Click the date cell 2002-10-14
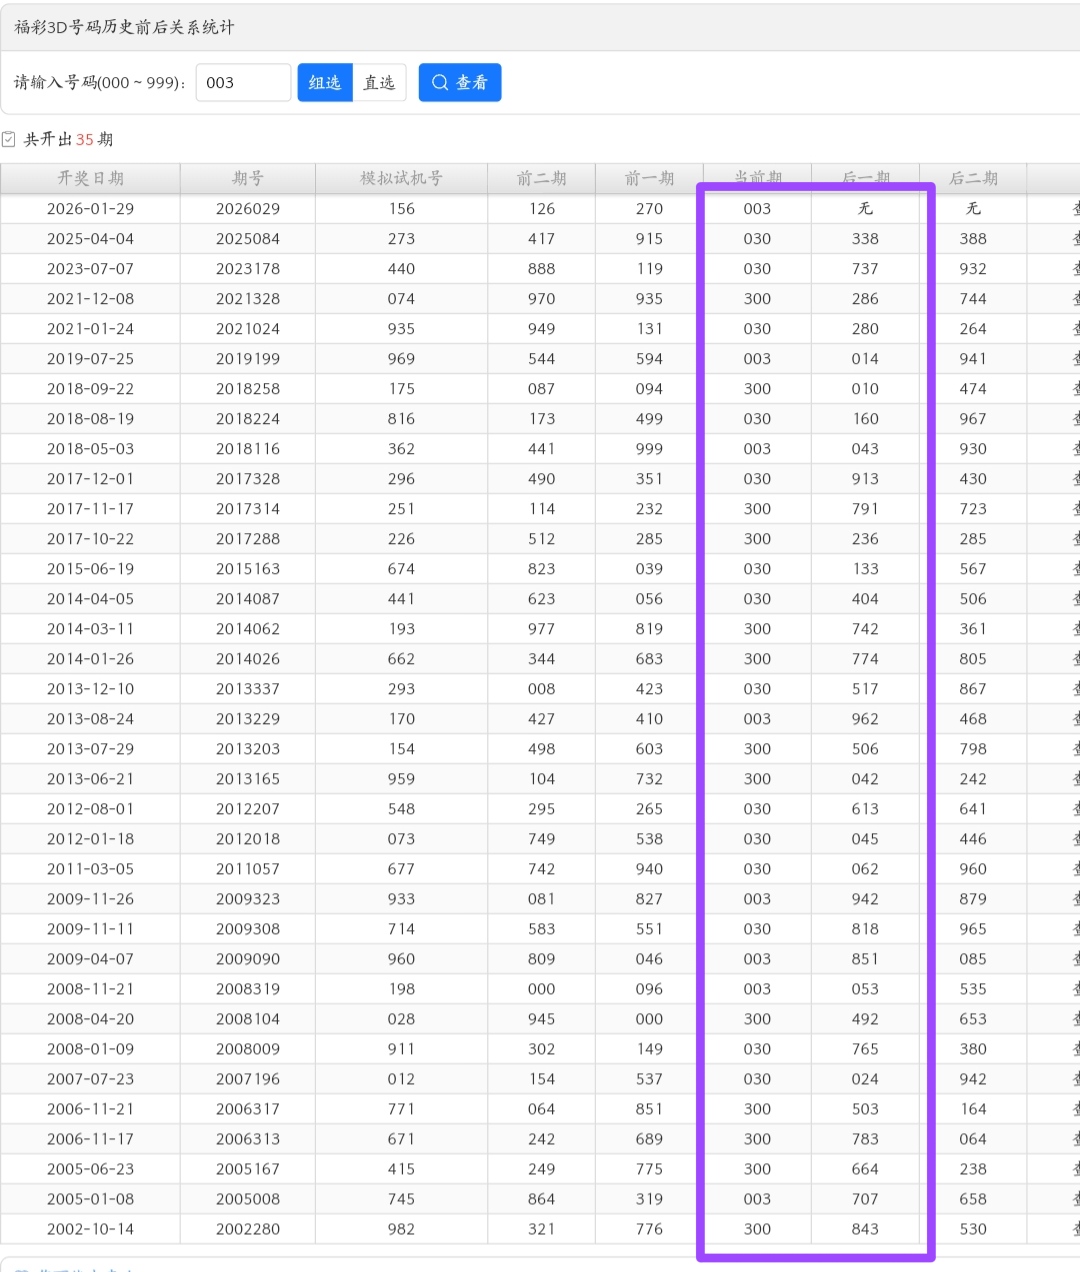 tap(90, 1229)
